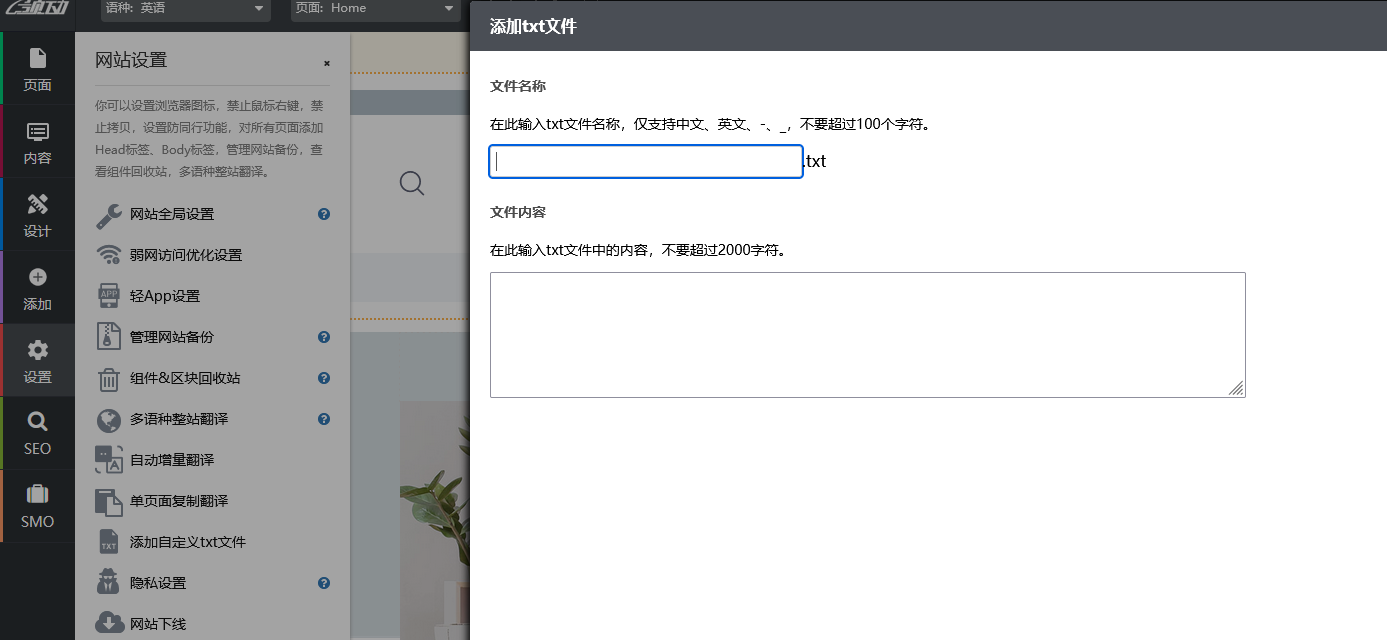Switch to the SEO sidebar tab
The image size is (1387, 640).
(x=37, y=433)
